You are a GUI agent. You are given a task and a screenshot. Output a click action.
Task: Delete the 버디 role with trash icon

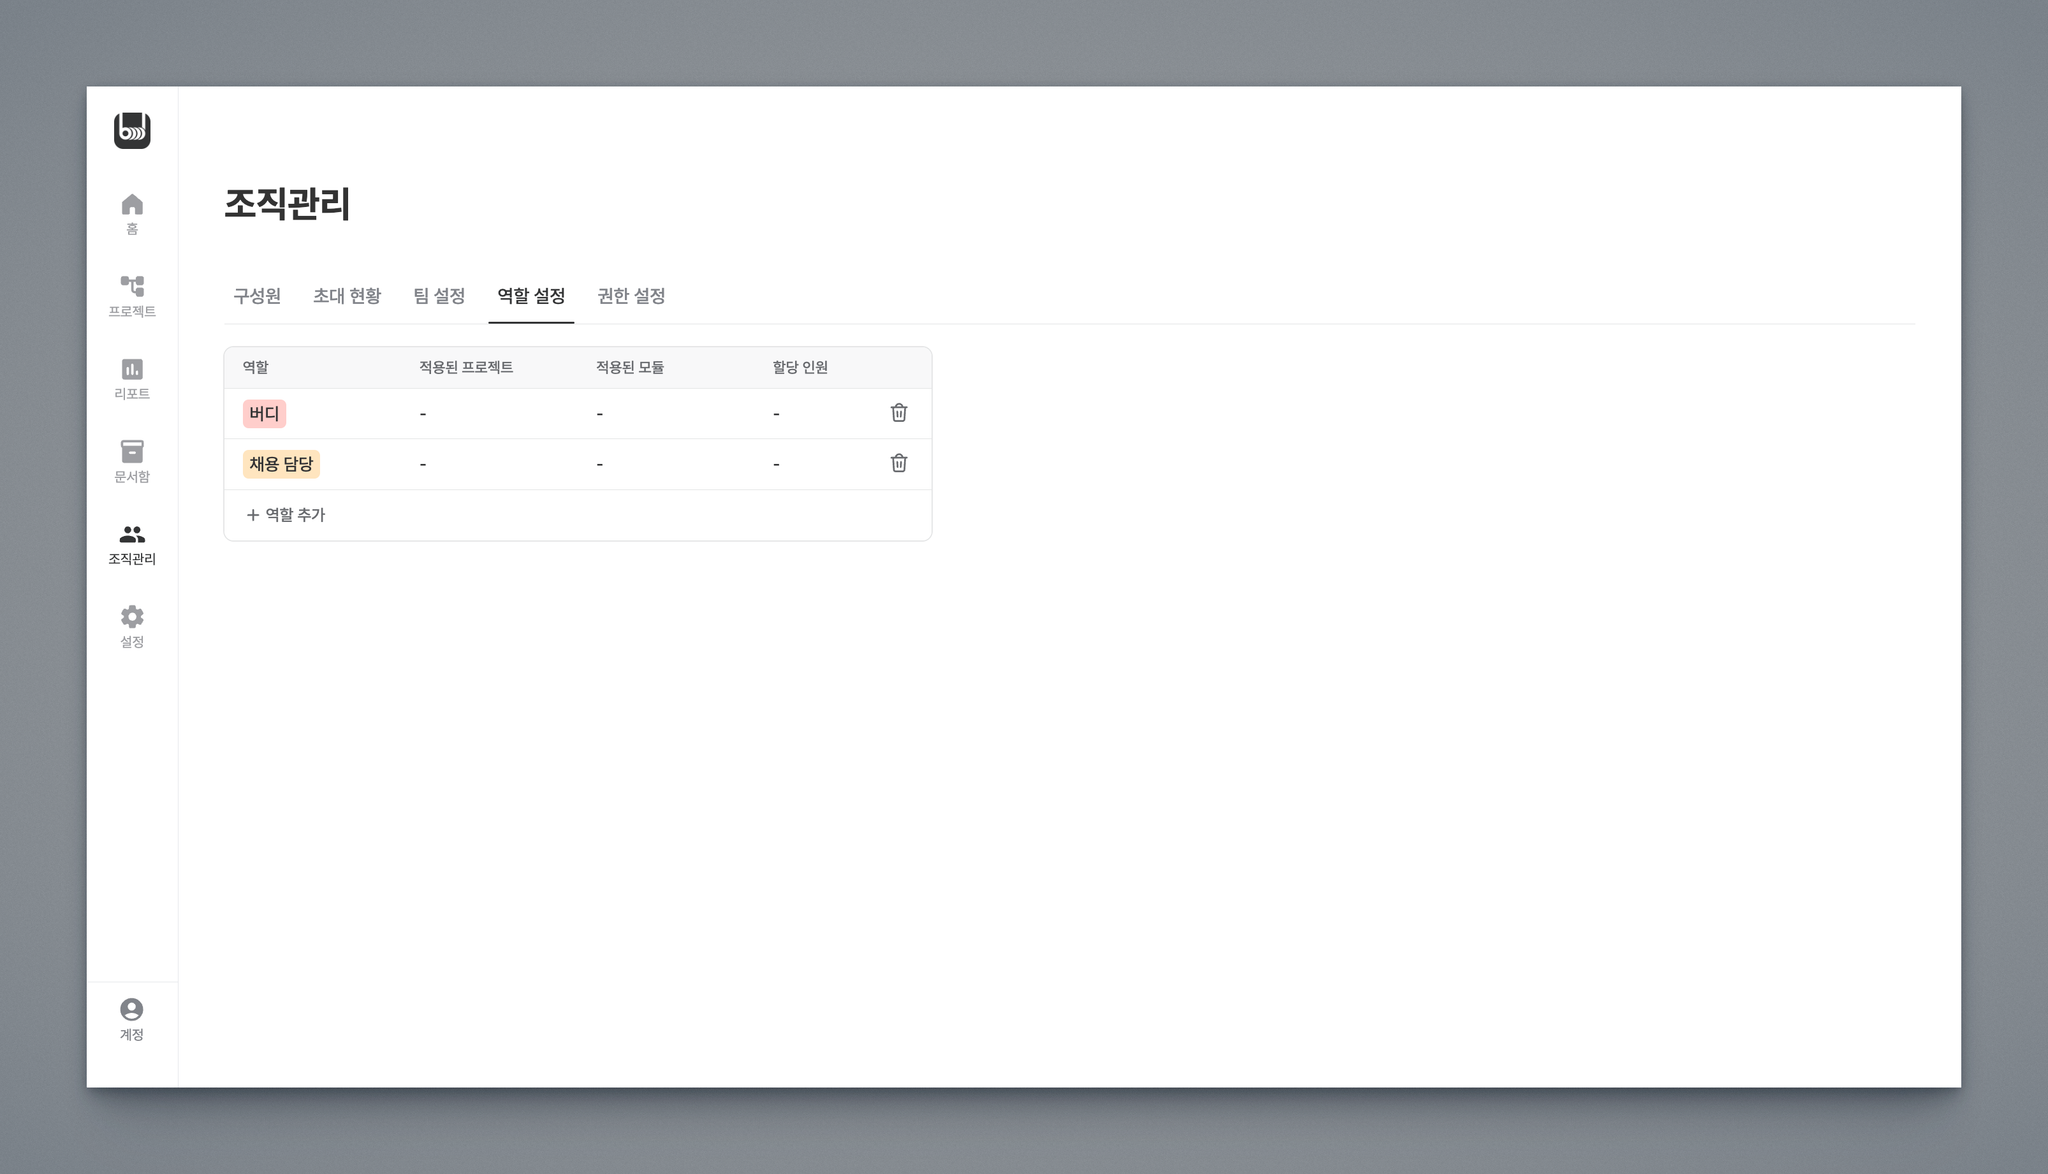click(x=898, y=413)
